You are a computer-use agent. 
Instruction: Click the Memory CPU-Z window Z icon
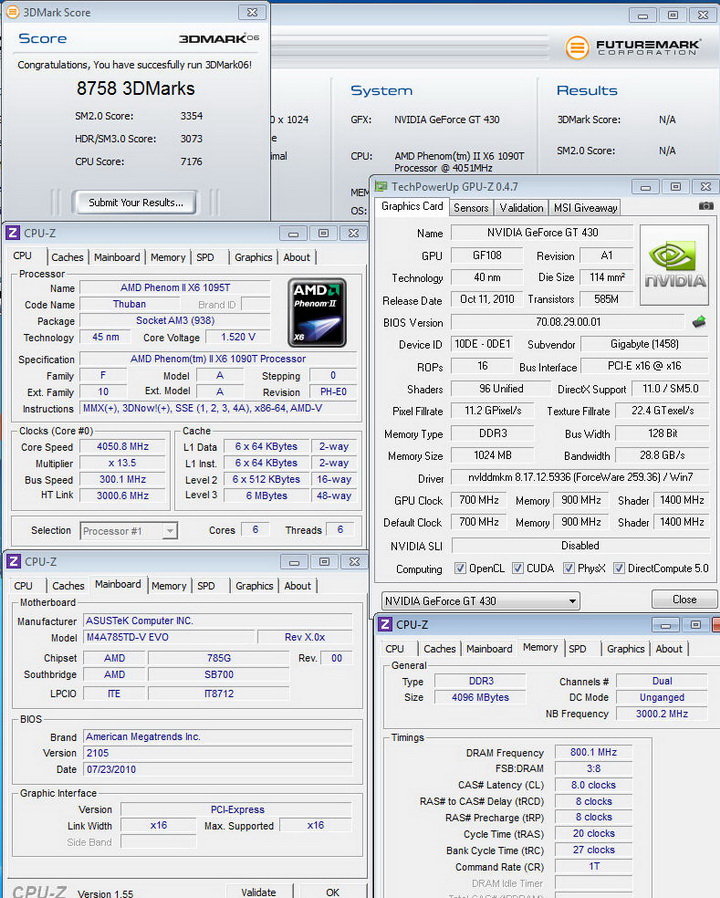(x=385, y=625)
